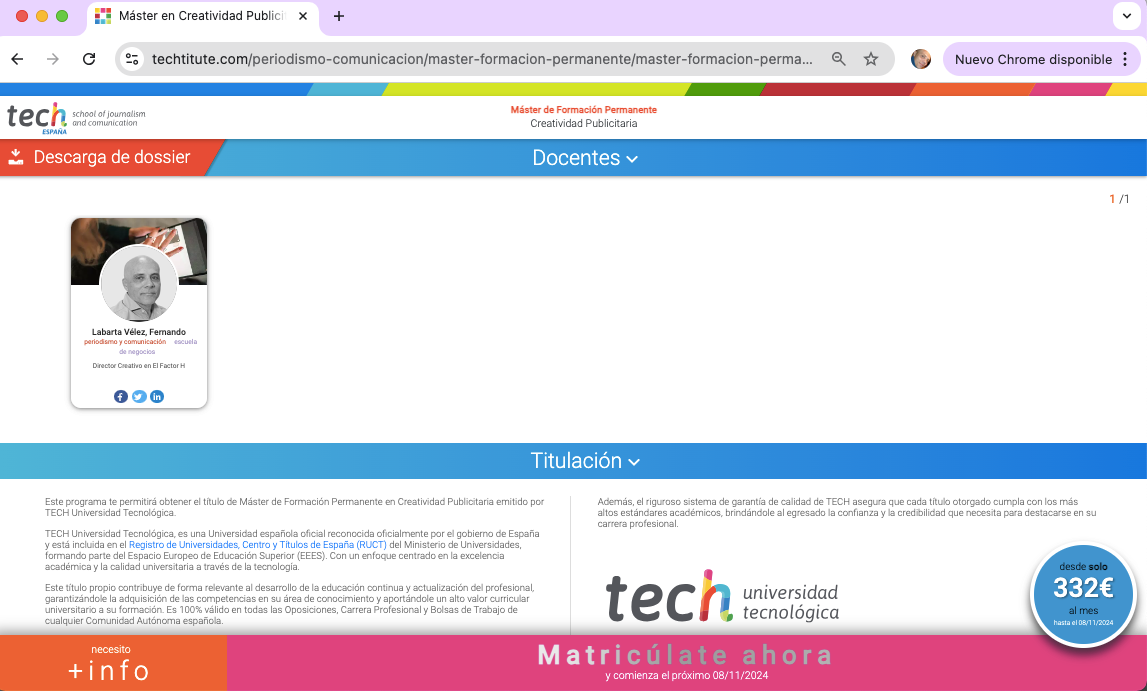Go back to the previous page
The image size is (1147, 691).
(x=18, y=59)
